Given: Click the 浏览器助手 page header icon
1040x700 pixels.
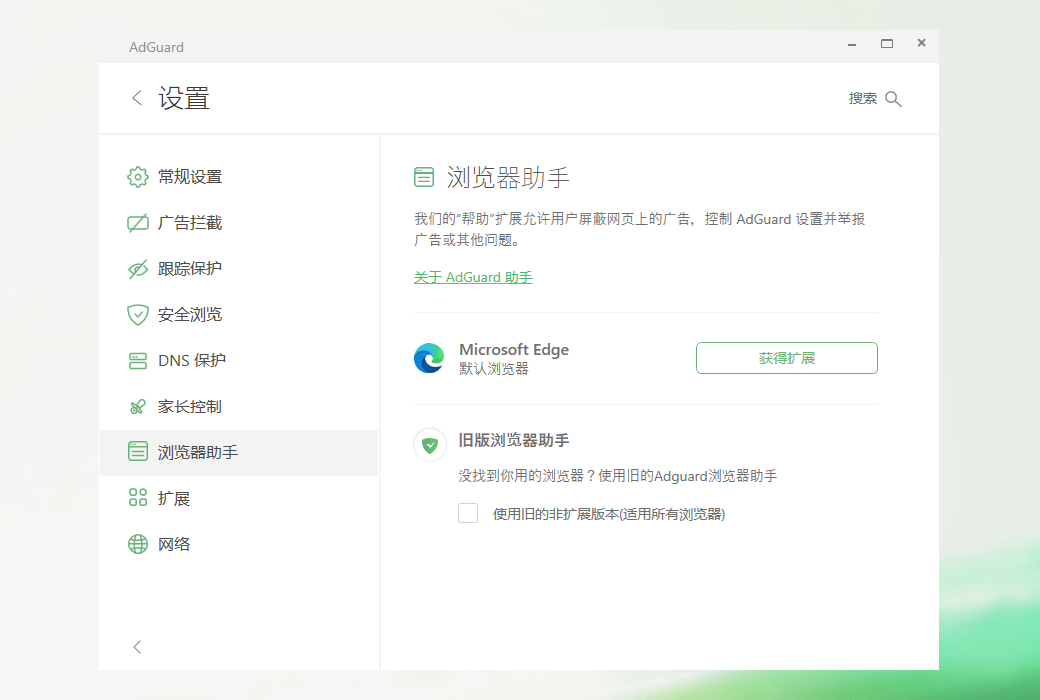Looking at the screenshot, I should click(424, 176).
